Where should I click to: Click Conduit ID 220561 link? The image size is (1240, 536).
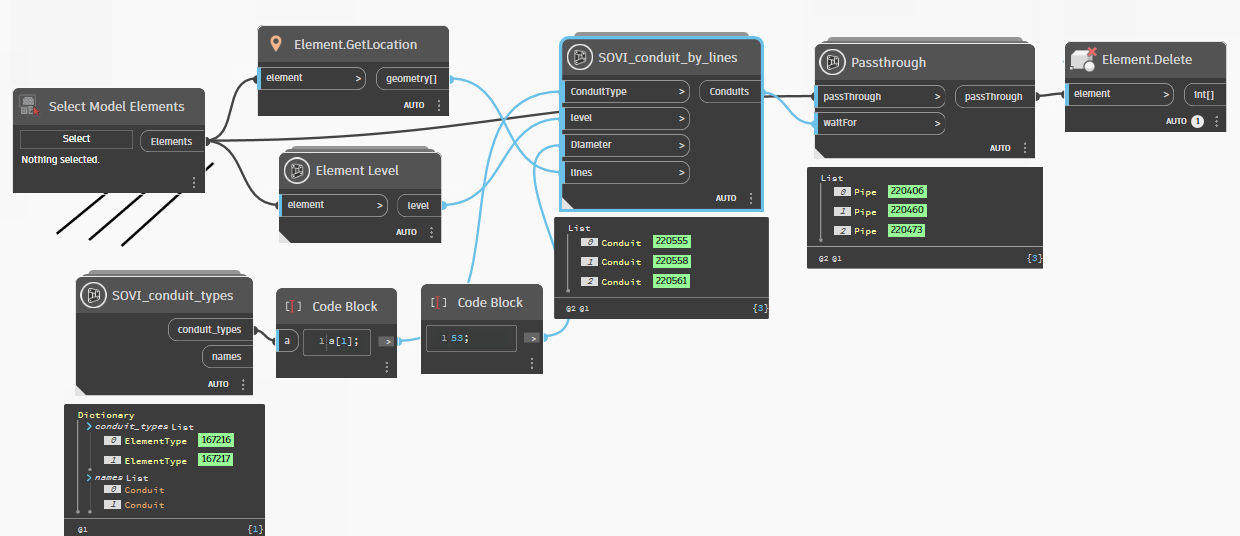(672, 281)
